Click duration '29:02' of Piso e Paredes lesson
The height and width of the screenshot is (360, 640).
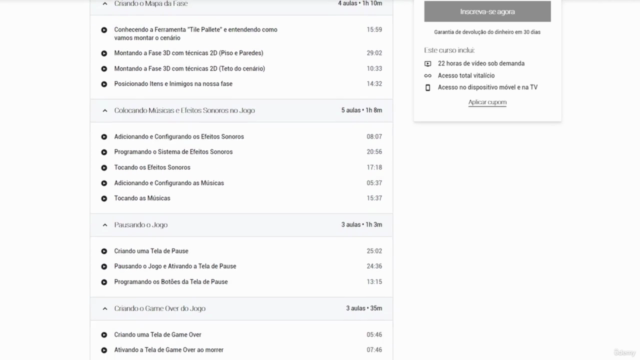pos(374,53)
